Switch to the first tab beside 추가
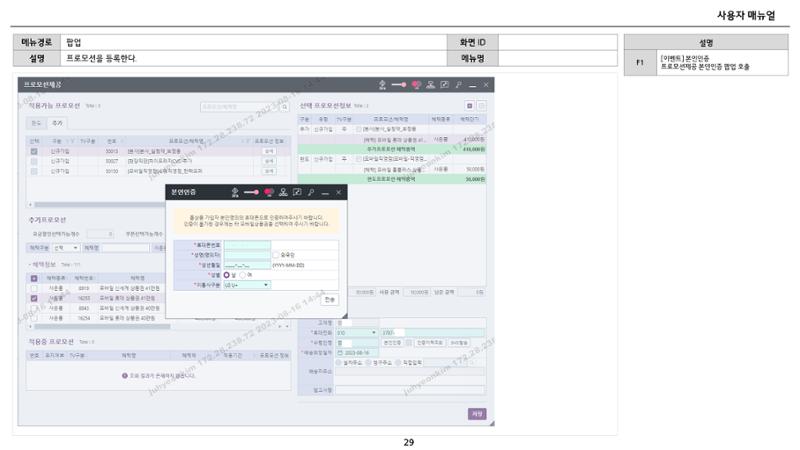Viewport: 800px width, 450px height. click(x=36, y=123)
